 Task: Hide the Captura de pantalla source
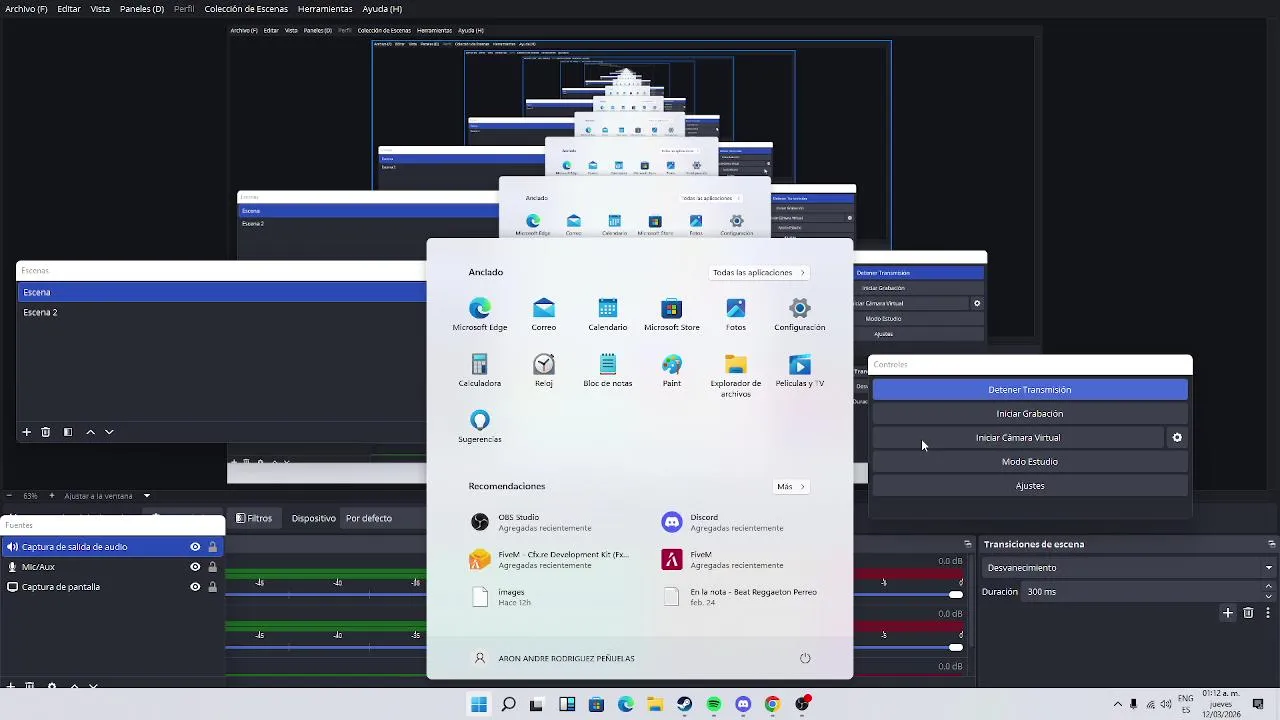195,587
